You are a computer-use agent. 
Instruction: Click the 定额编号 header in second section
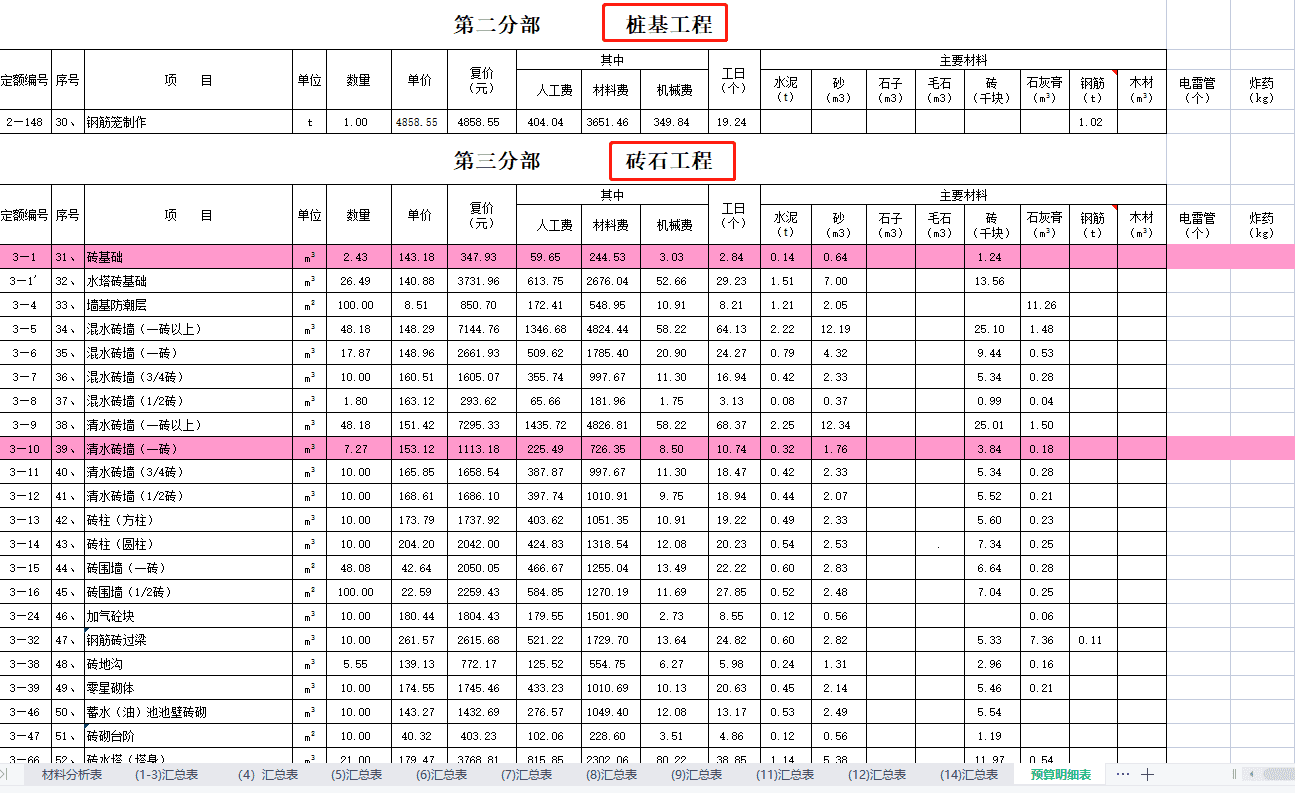pyautogui.click(x=25, y=80)
